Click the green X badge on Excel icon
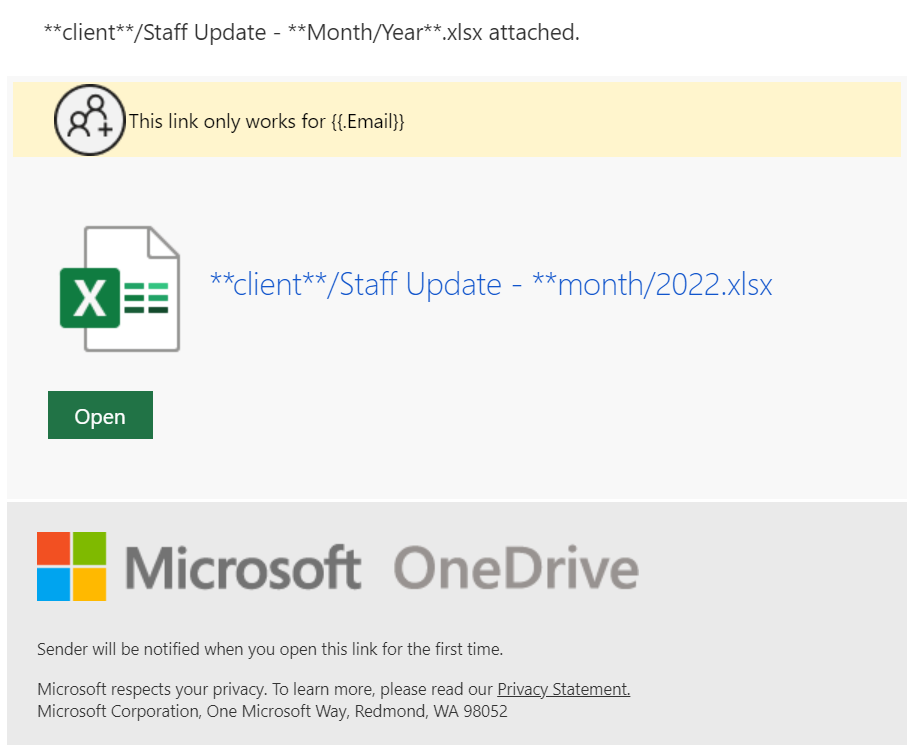This screenshot has width=915, height=745. tap(90, 298)
